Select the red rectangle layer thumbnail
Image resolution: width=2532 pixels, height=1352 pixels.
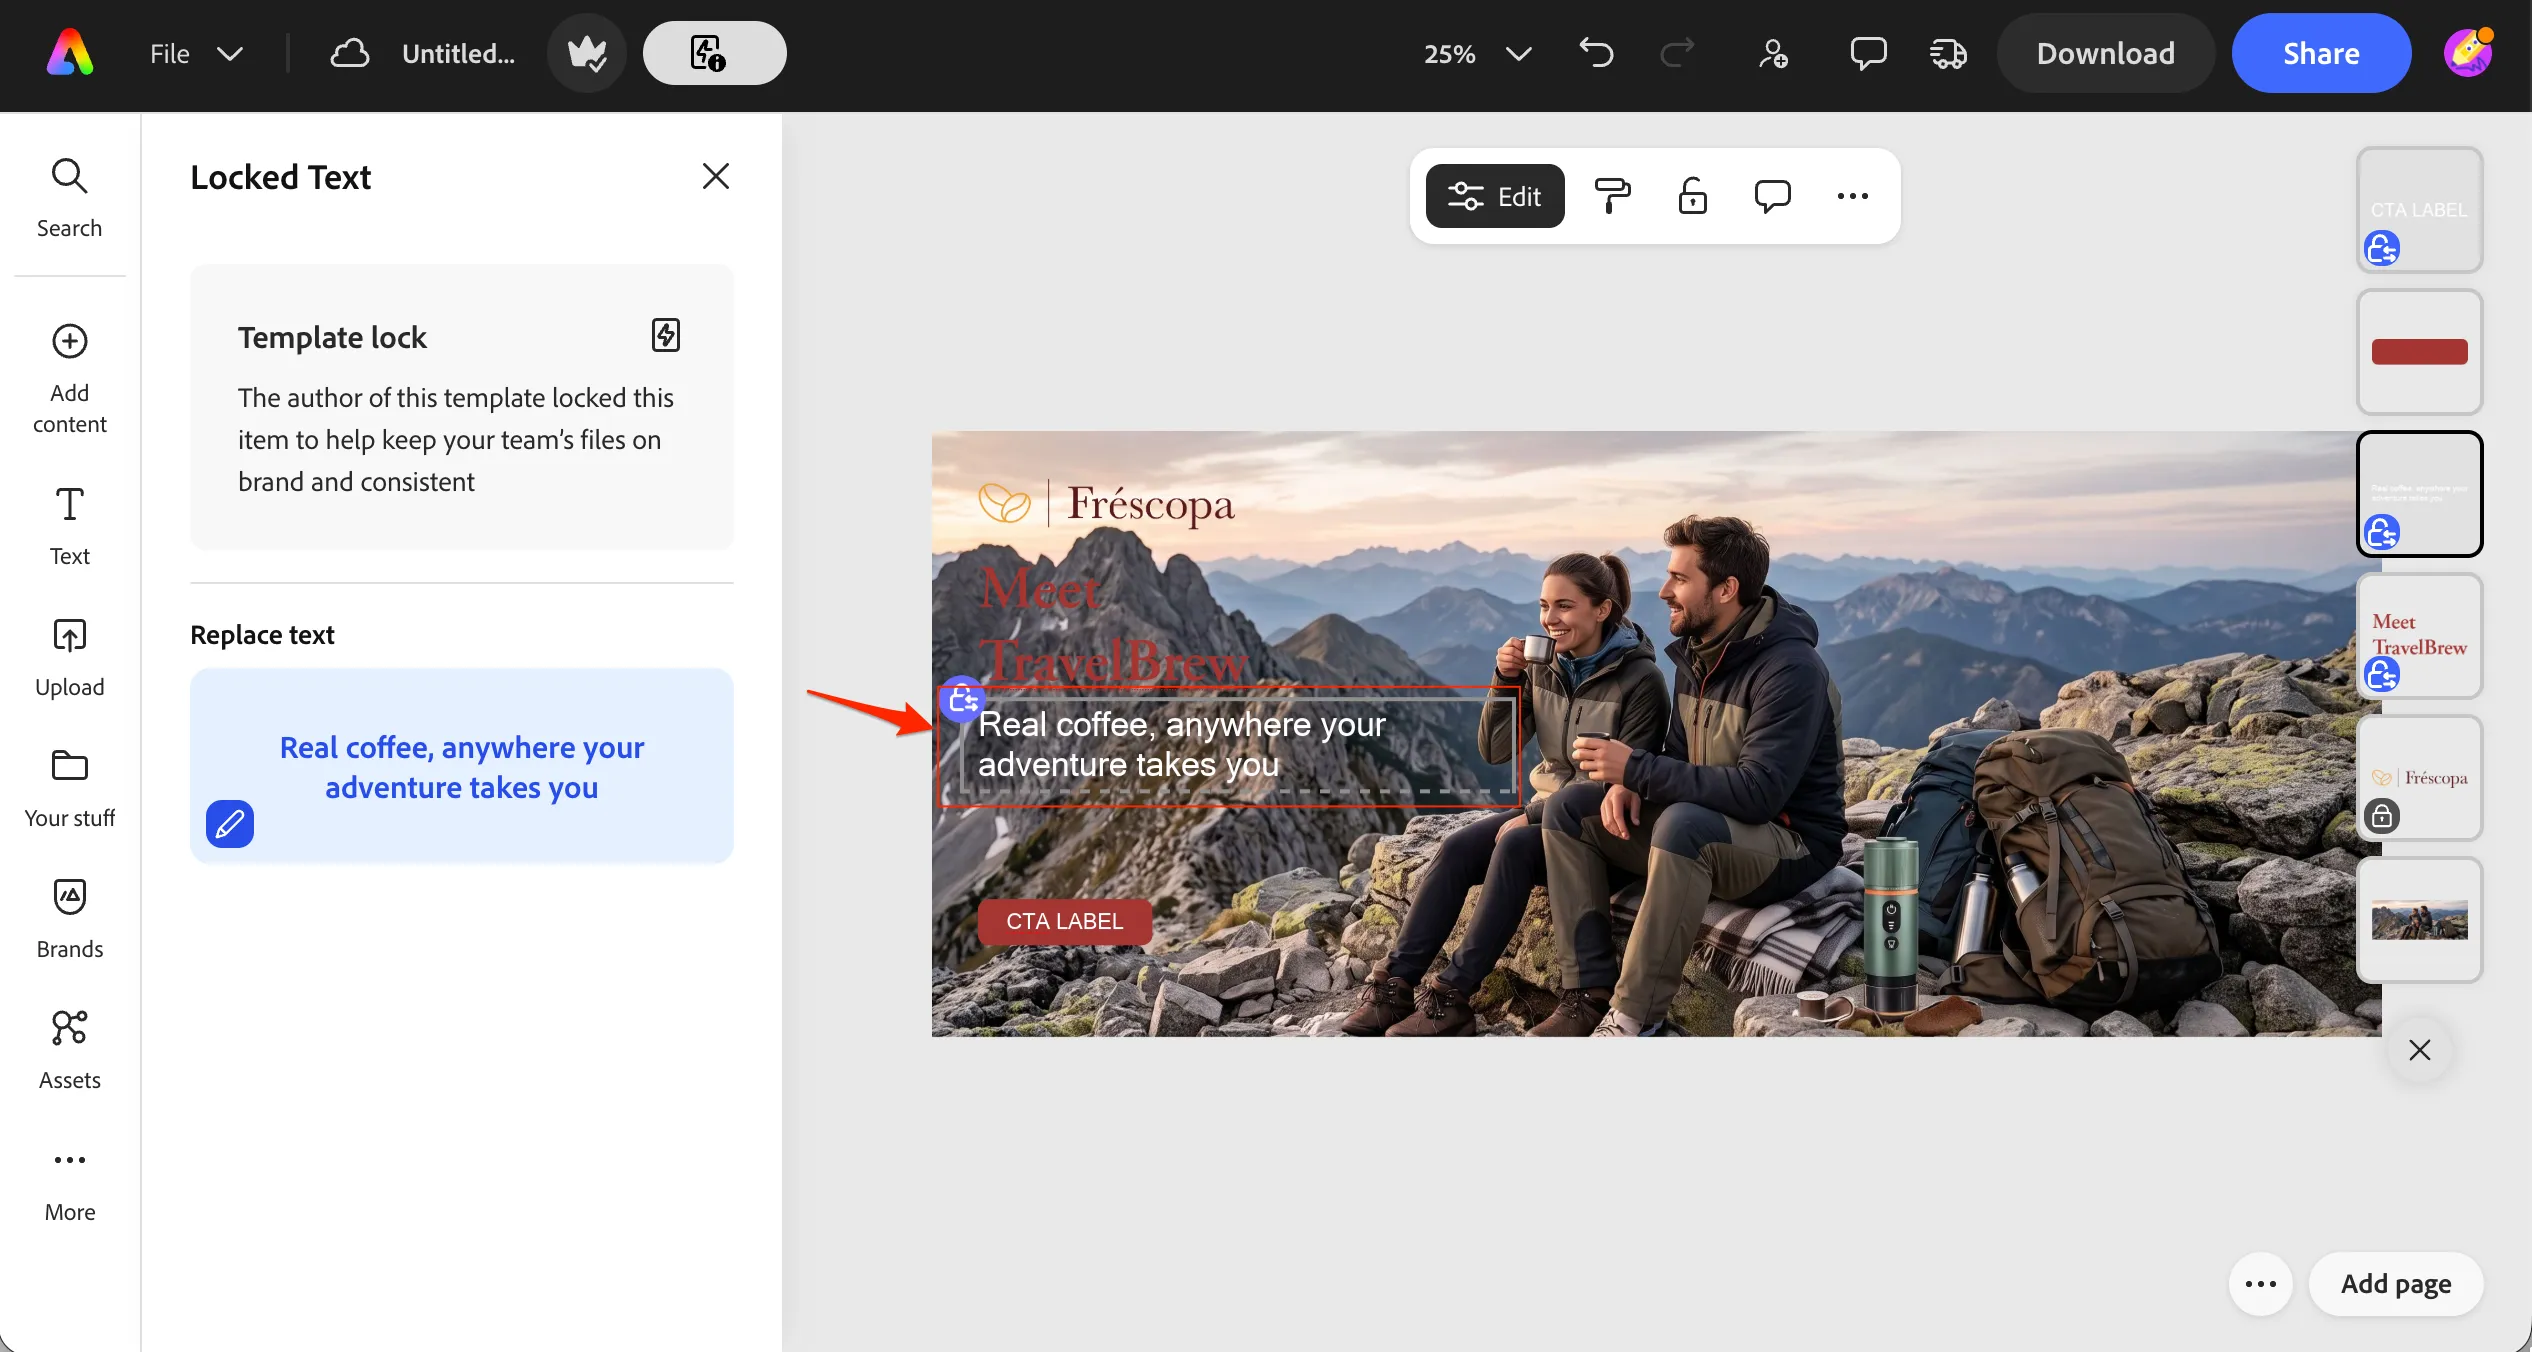tap(2419, 351)
